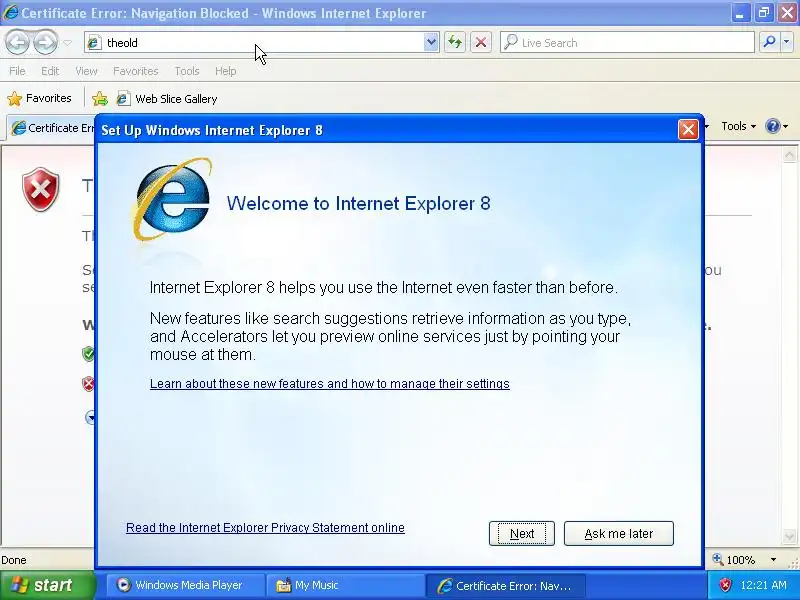
Task: Open the recent pages dropdown beside the Forward button
Action: point(67,43)
